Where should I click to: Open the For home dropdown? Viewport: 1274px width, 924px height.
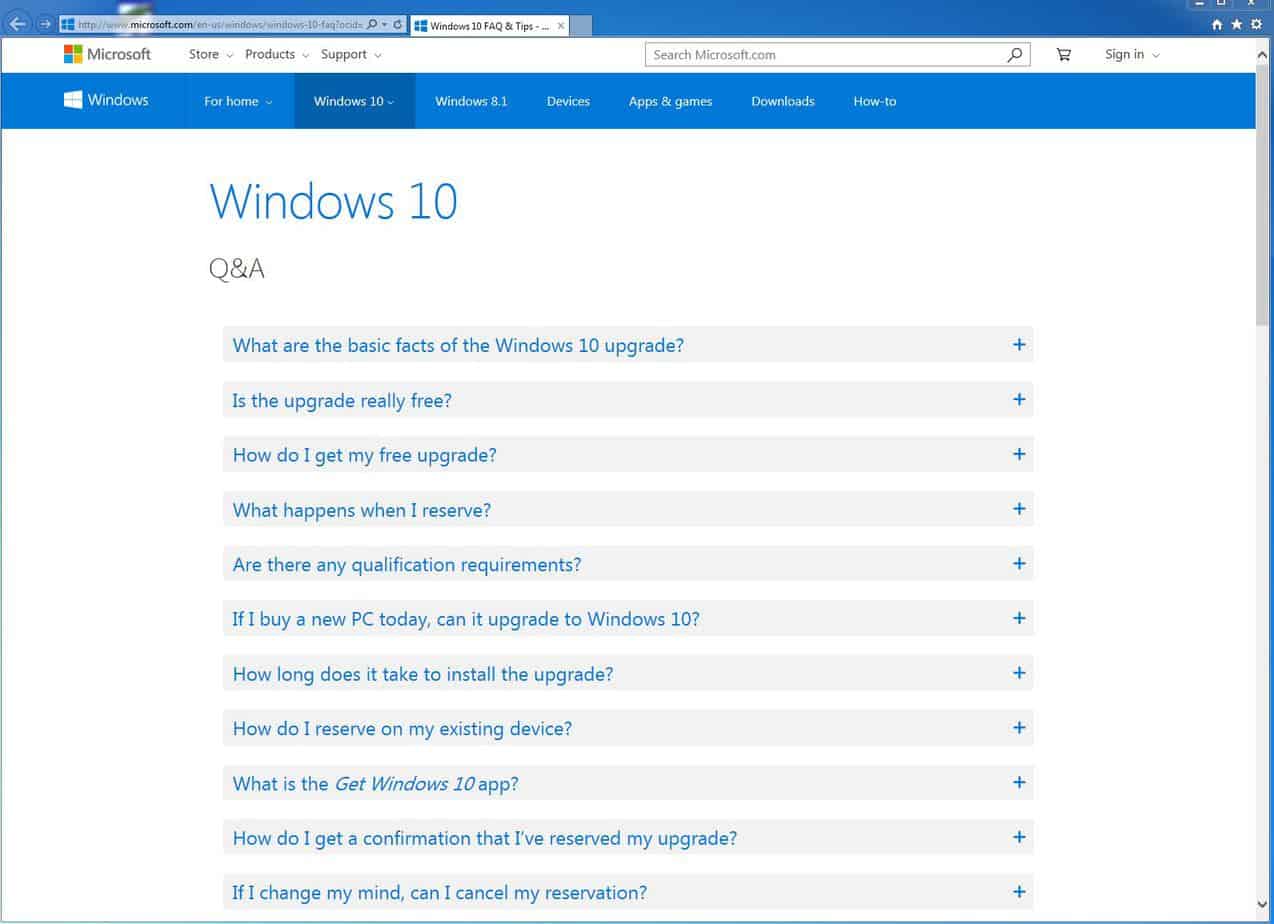238,101
